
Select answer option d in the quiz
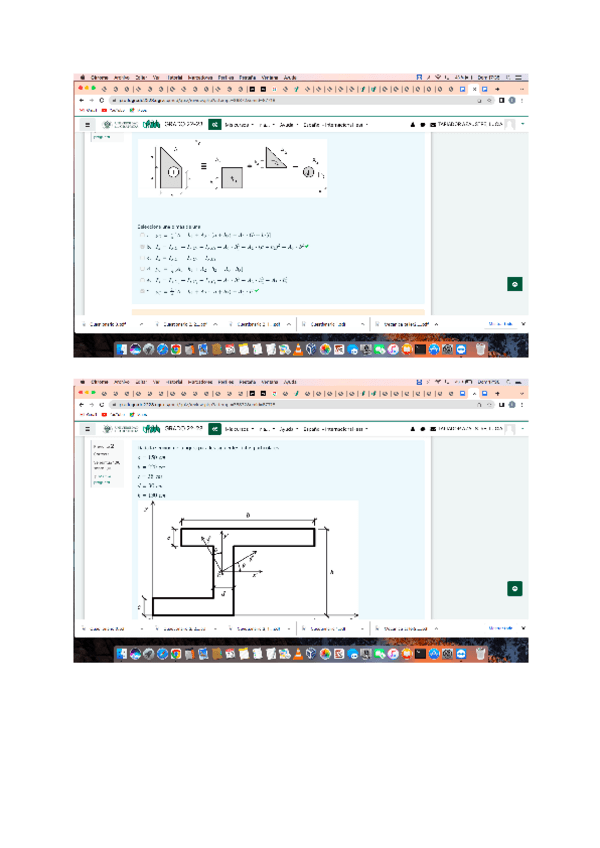(142, 269)
